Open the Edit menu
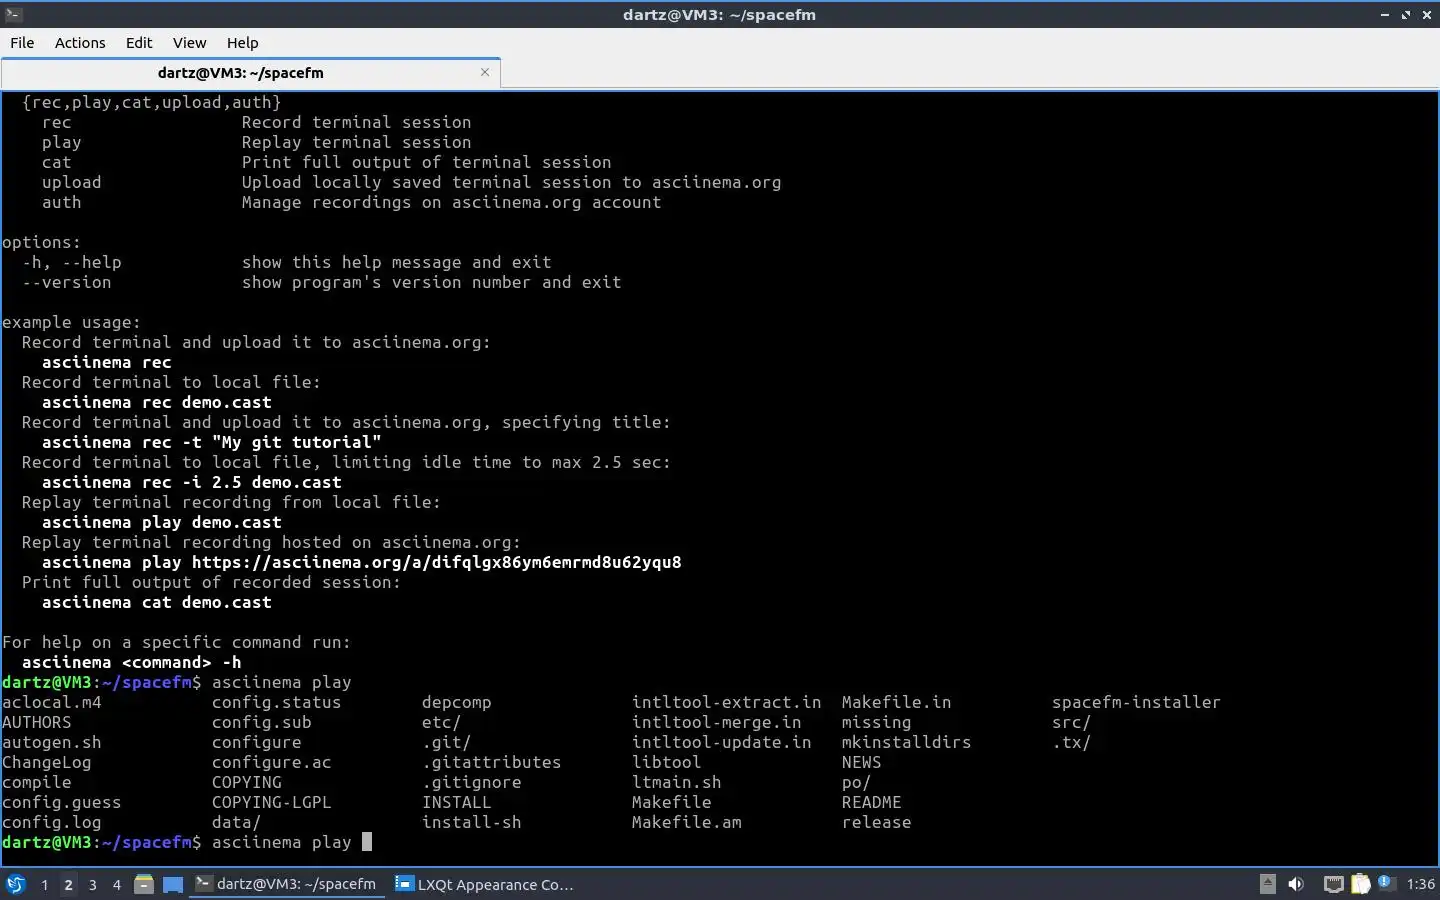Viewport: 1440px width, 900px height. click(139, 43)
